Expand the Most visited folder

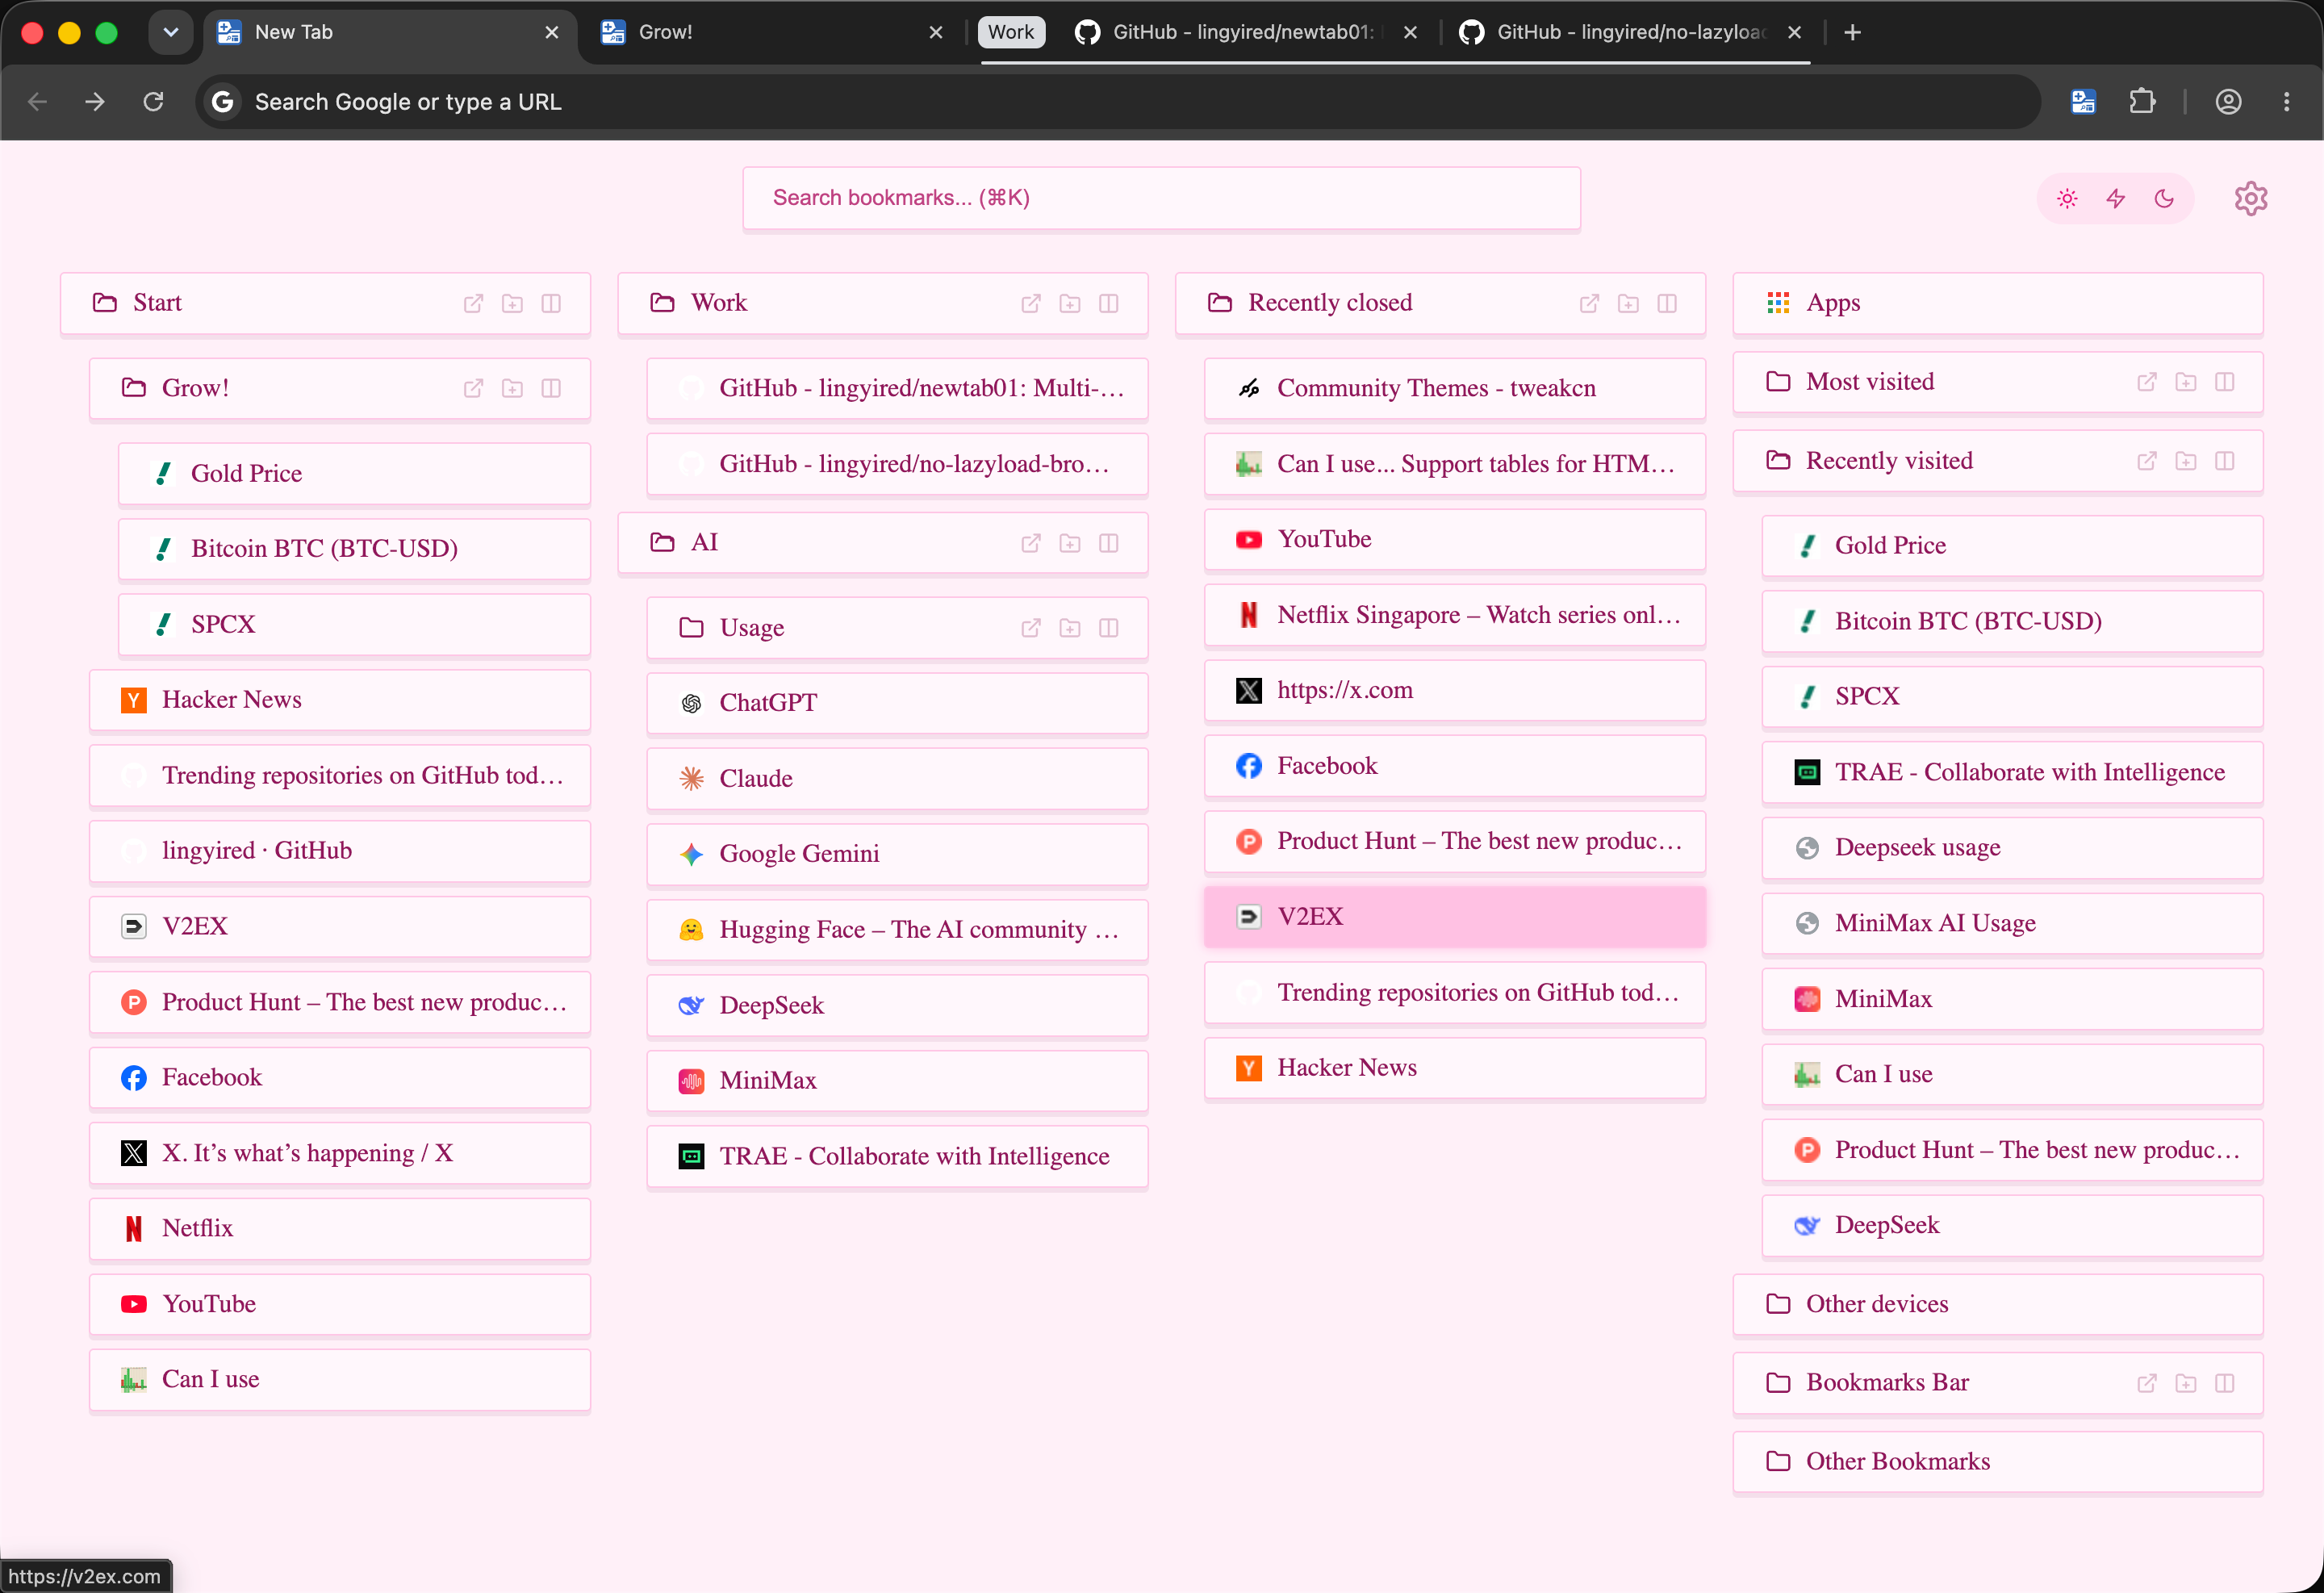pyautogui.click(x=1998, y=382)
